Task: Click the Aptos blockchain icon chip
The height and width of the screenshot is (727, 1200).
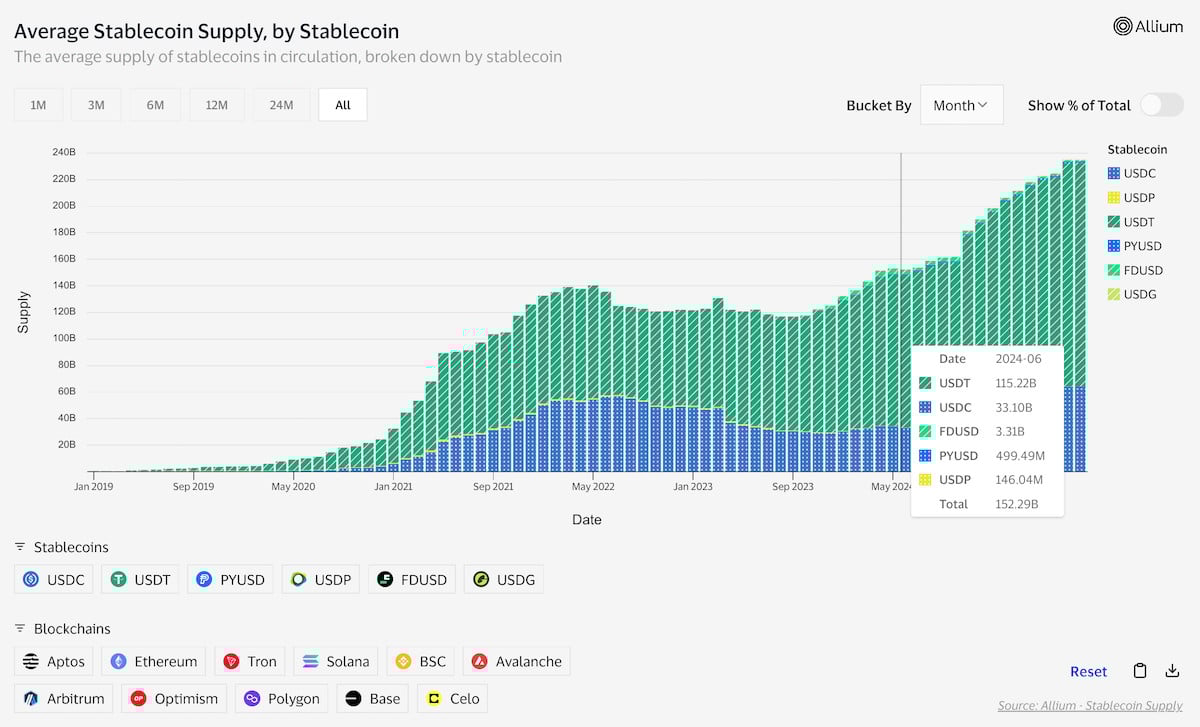Action: (x=55, y=661)
